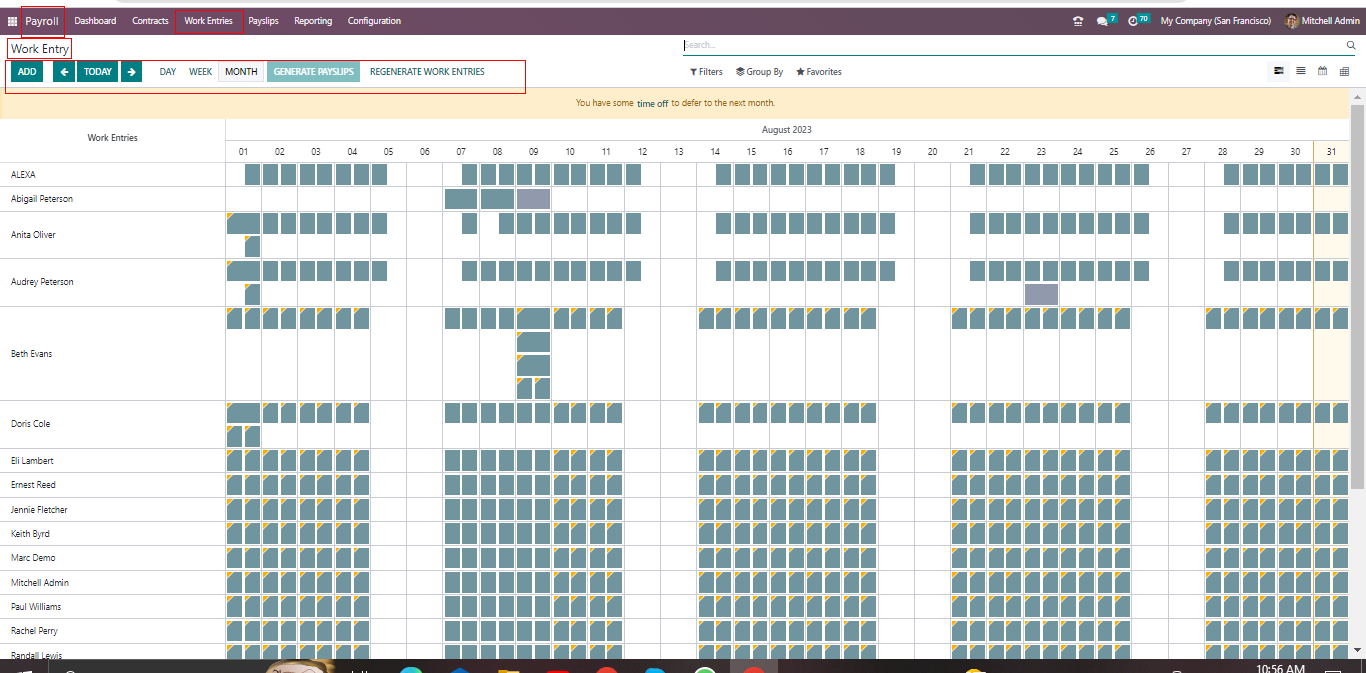This screenshot has height=673, width=1366.
Task: Select the Week scale option
Action: [x=200, y=72]
